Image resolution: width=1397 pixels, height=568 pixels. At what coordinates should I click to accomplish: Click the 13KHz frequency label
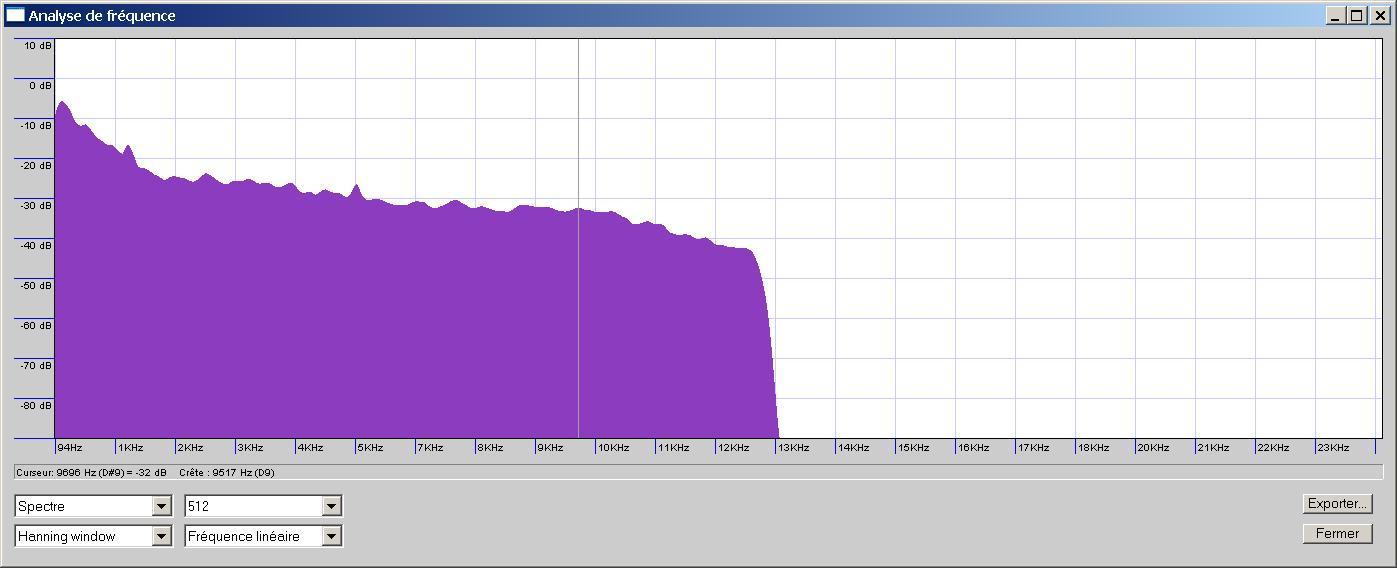(793, 447)
